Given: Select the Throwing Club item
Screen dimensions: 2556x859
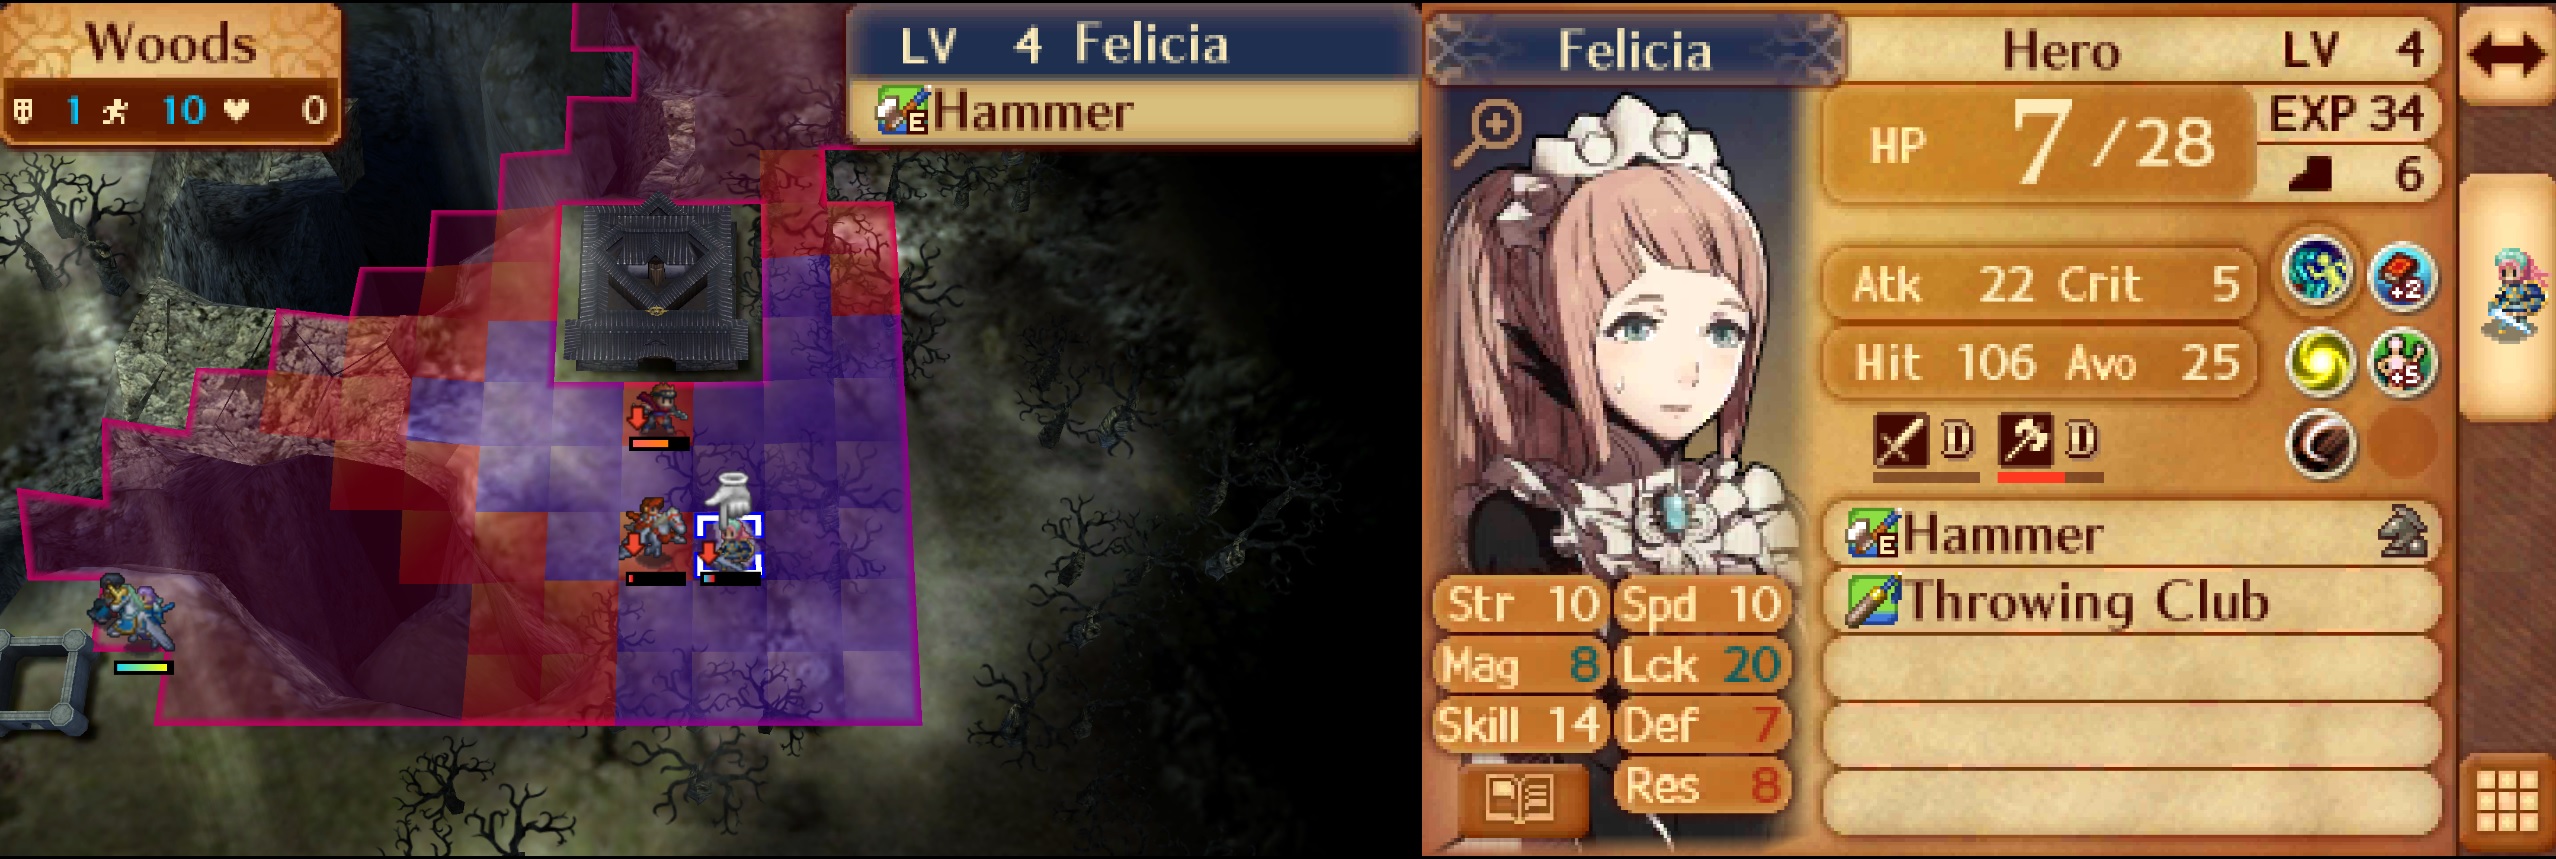Looking at the screenshot, I should 2131,601.
